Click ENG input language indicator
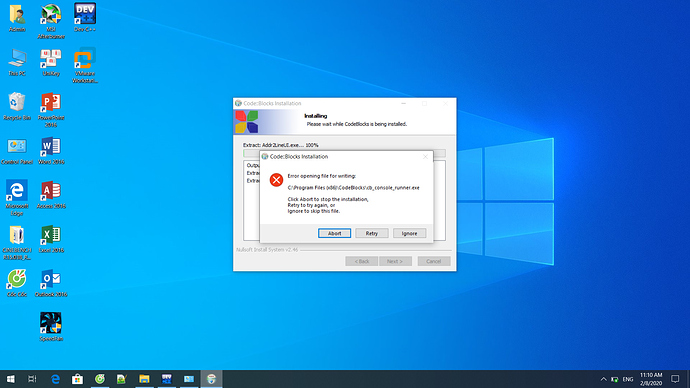Viewport: 690px width, 388px height. pyautogui.click(x=628, y=379)
